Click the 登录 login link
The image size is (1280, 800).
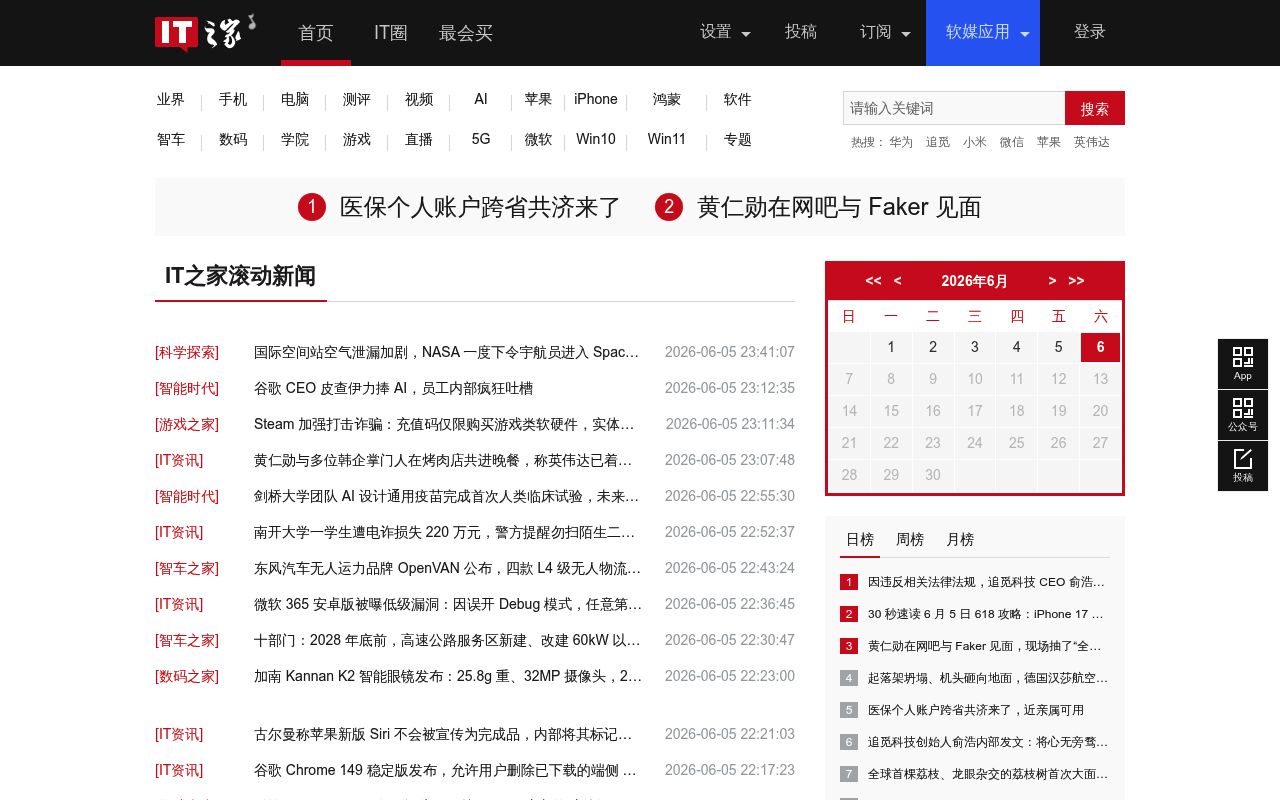pos(1090,32)
